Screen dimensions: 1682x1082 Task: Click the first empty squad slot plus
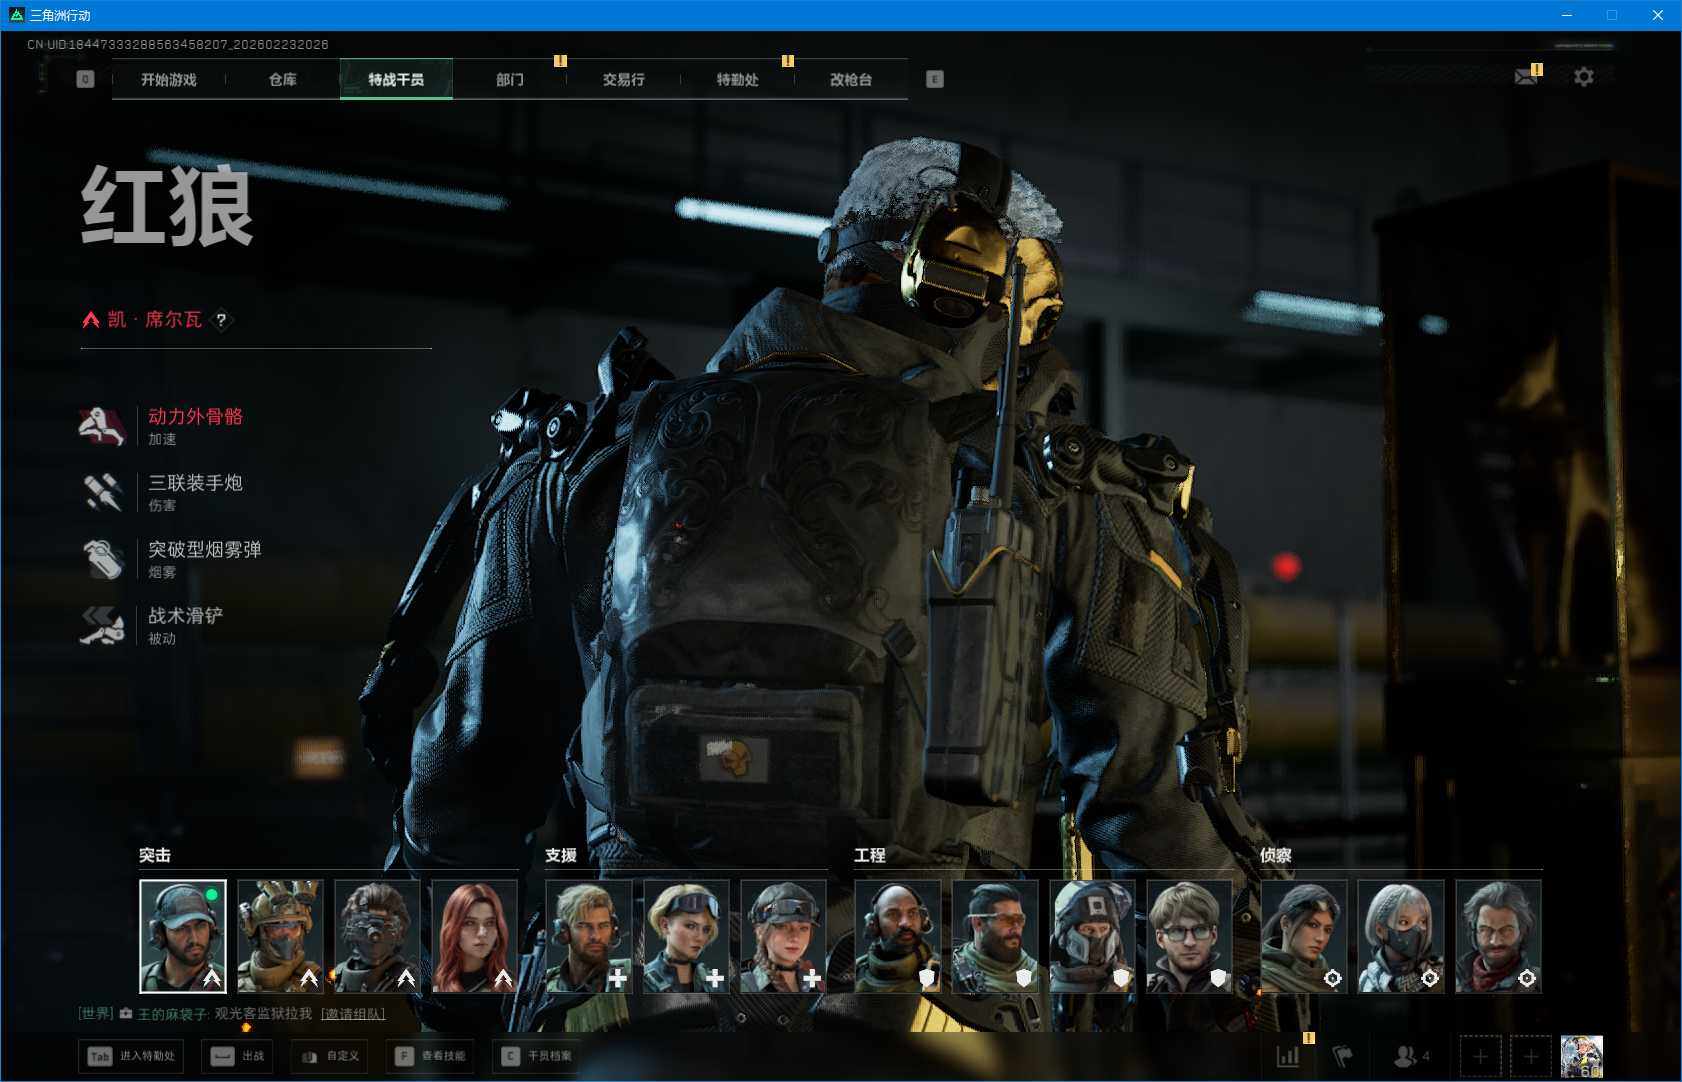(1481, 1056)
